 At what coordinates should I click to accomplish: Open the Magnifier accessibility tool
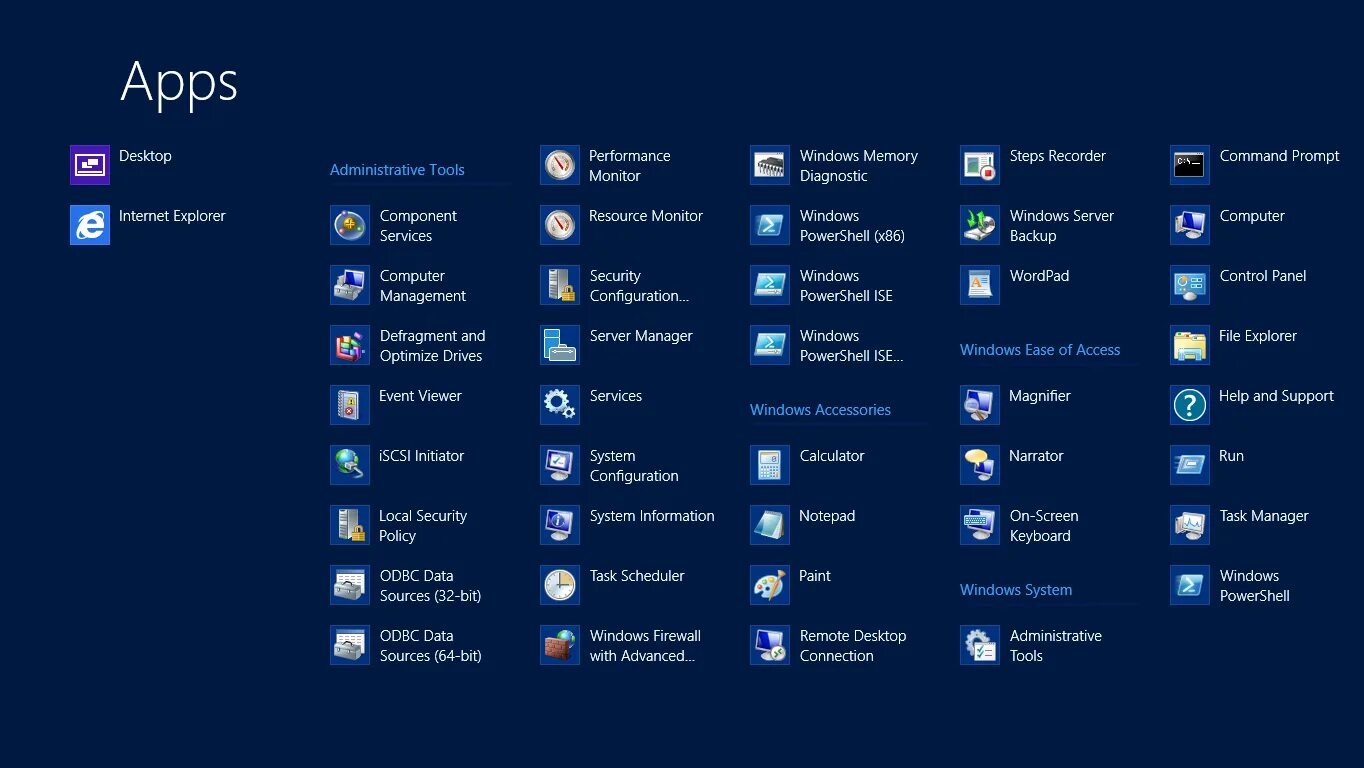[1039, 395]
